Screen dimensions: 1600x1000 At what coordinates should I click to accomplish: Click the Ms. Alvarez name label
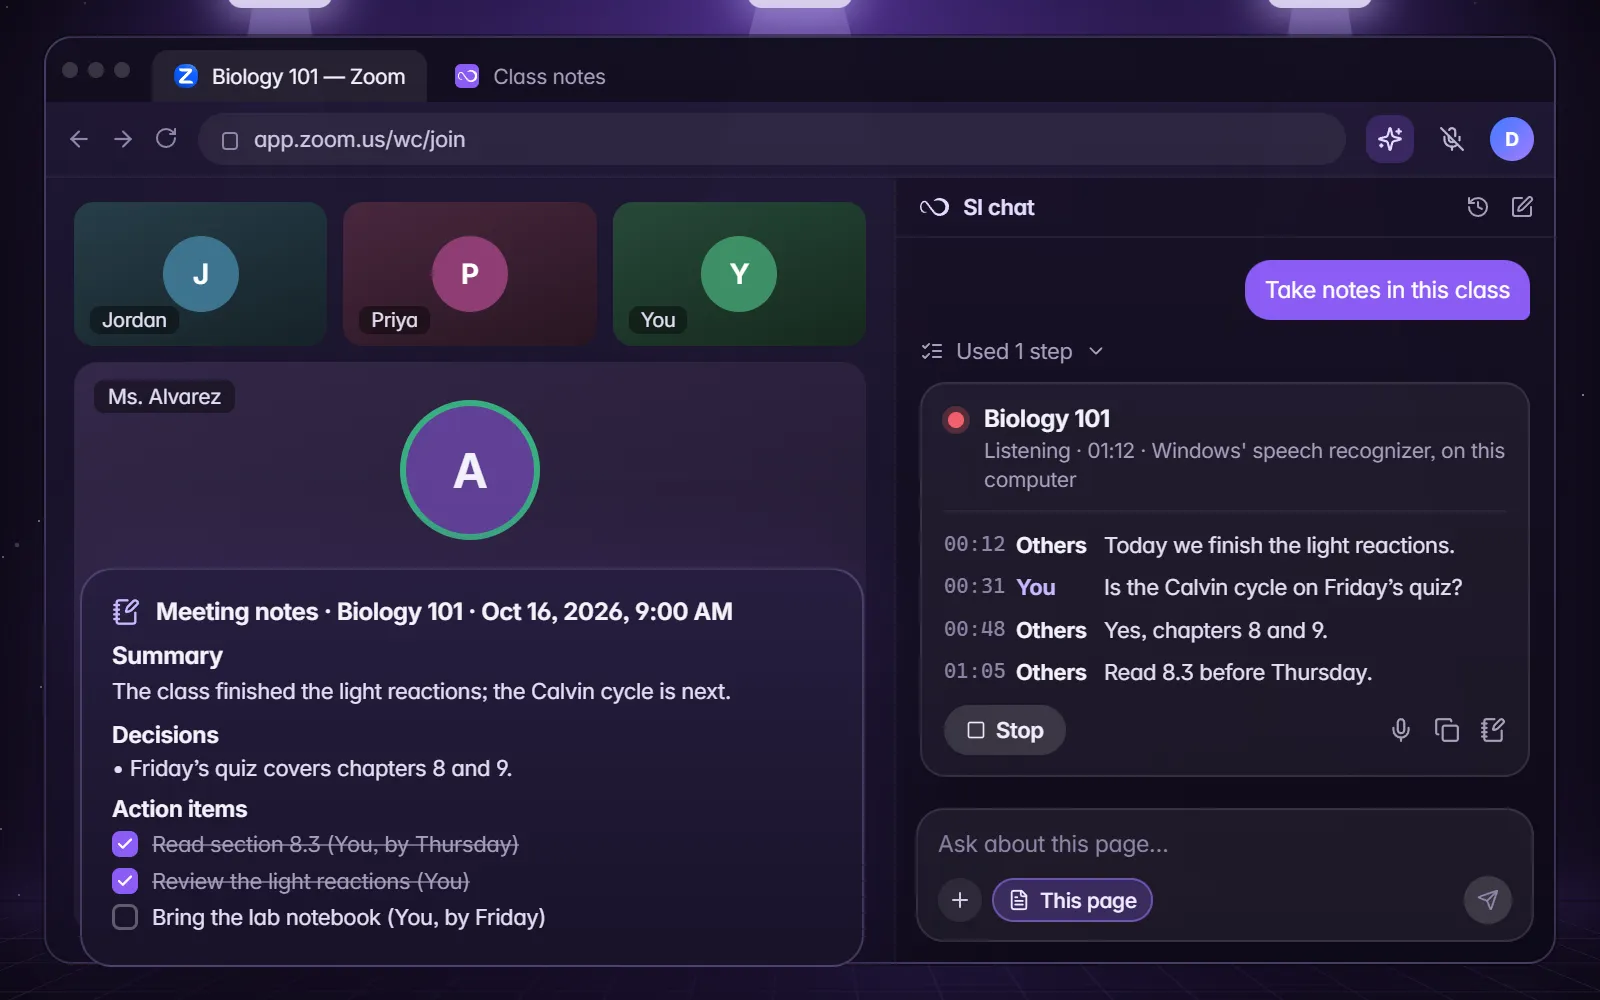coord(164,397)
